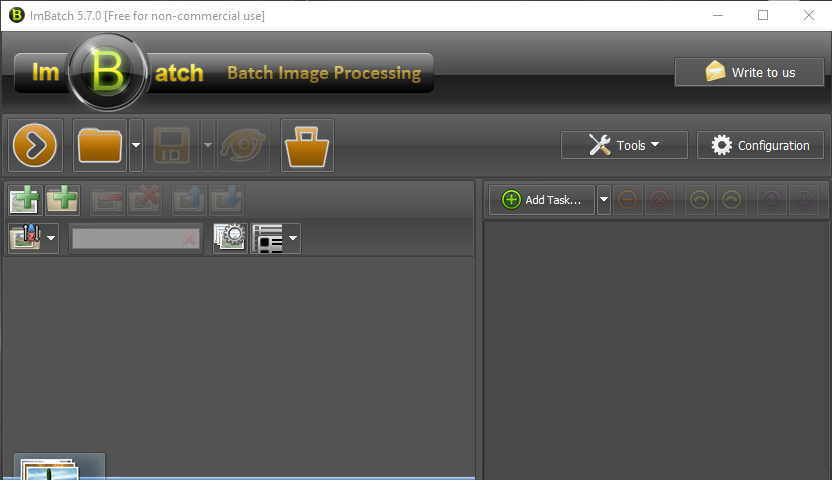Viewport: 832px width, 480px height.
Task: Click Add Task button
Action: [542, 200]
